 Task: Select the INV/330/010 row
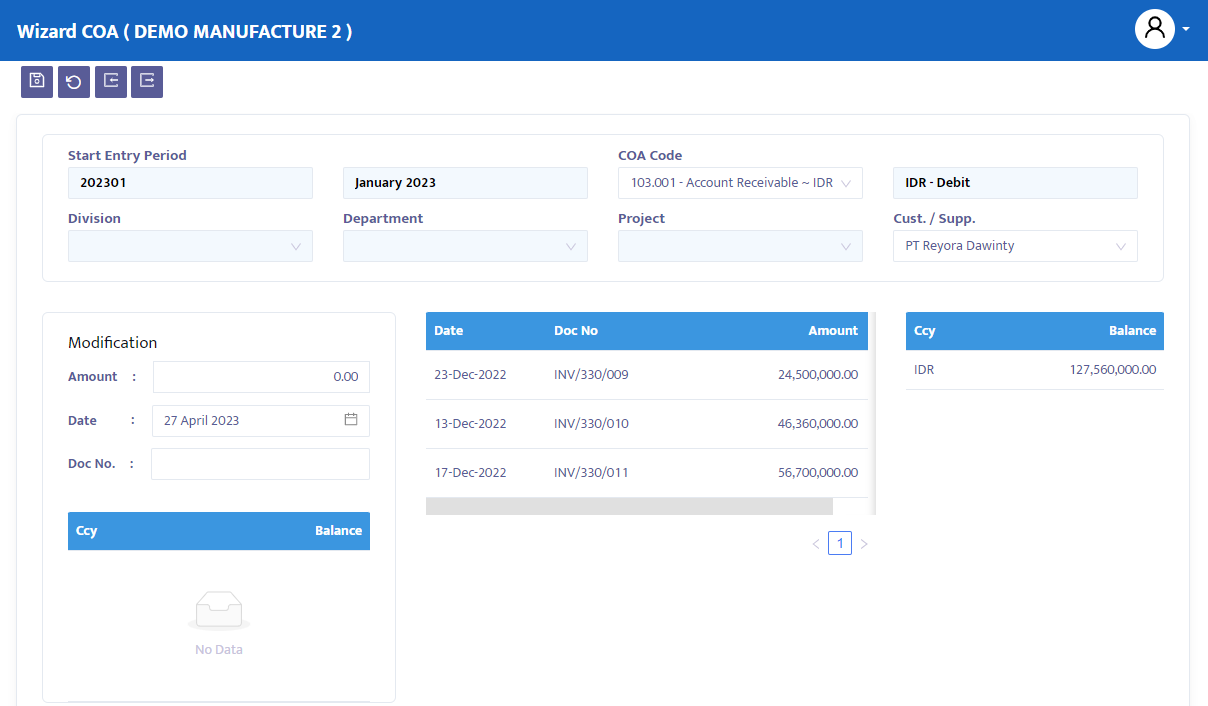647,424
